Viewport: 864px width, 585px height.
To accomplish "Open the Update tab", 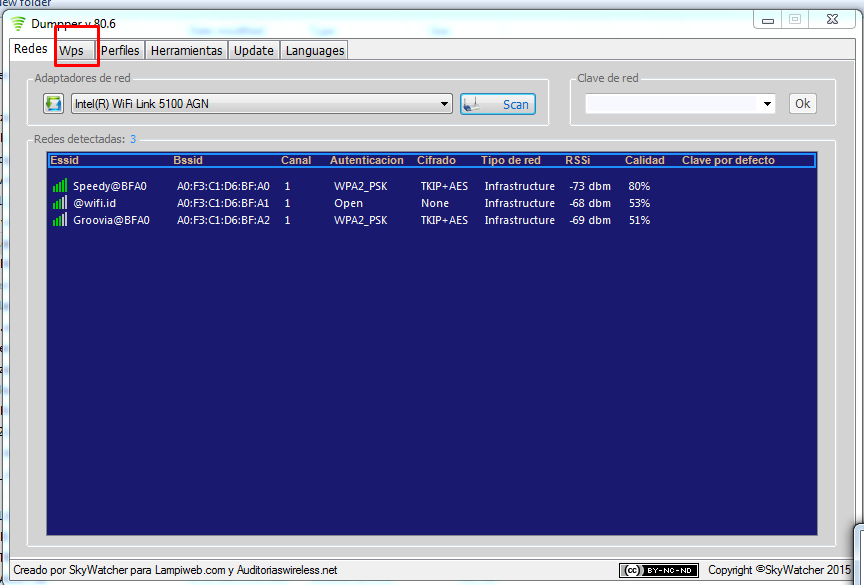I will click(x=253, y=50).
